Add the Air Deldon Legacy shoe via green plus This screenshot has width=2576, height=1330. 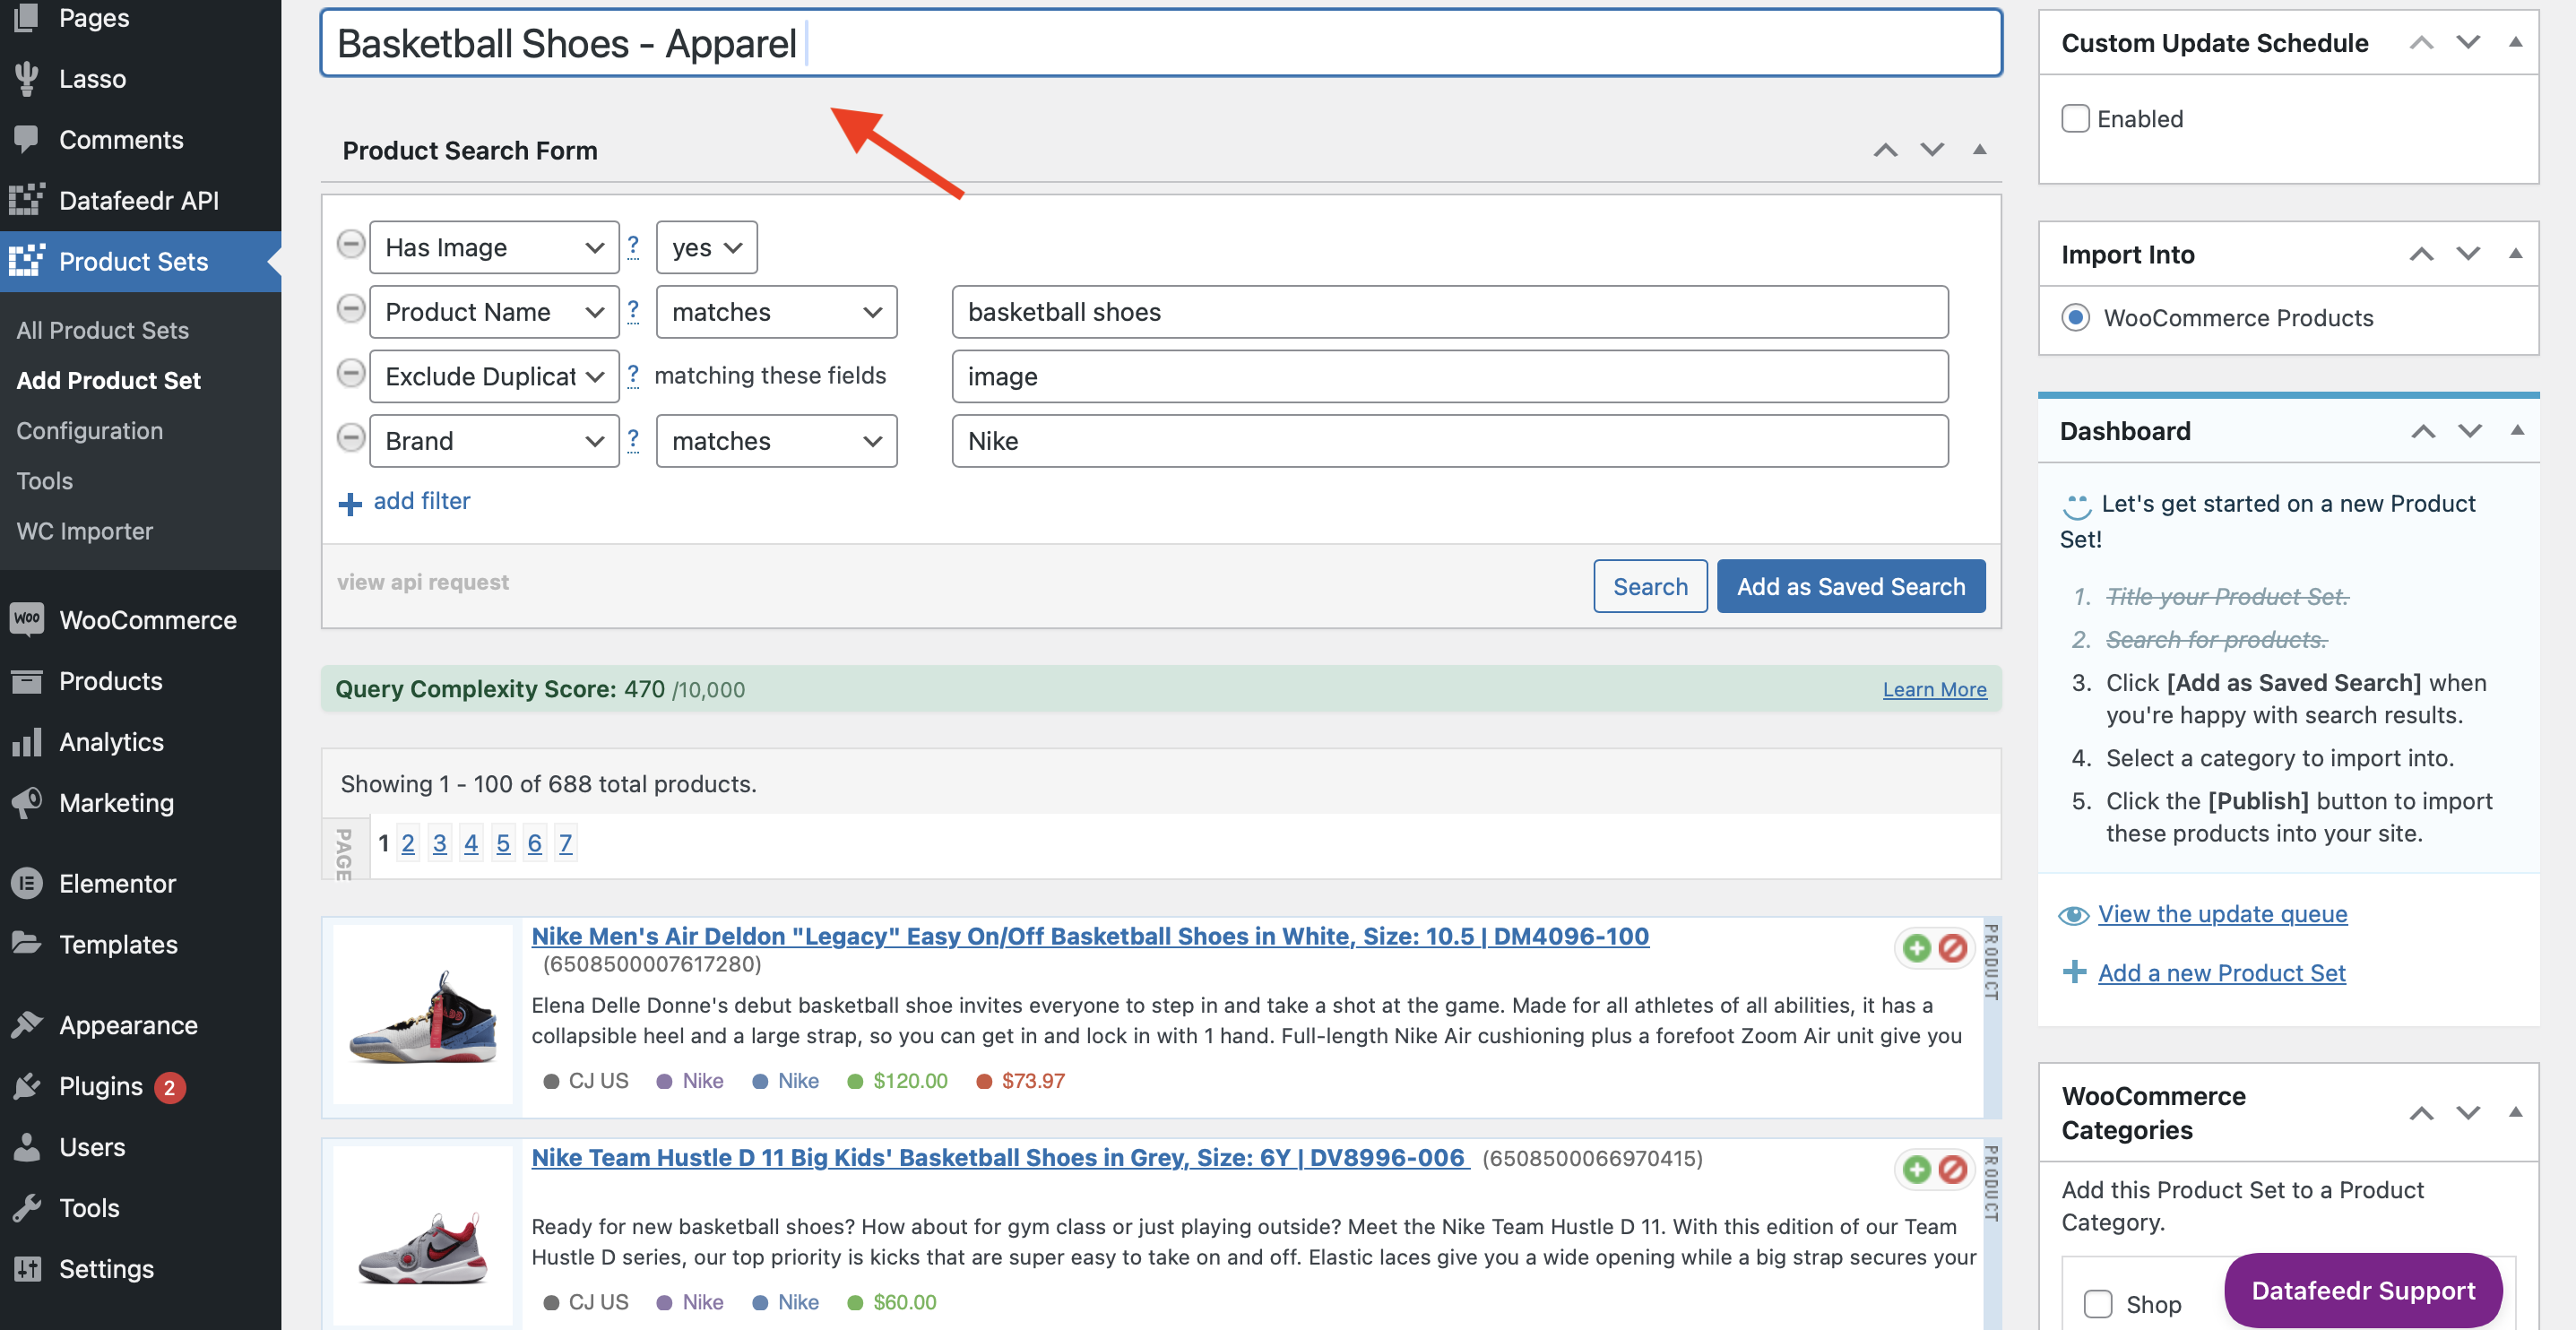tap(1916, 947)
